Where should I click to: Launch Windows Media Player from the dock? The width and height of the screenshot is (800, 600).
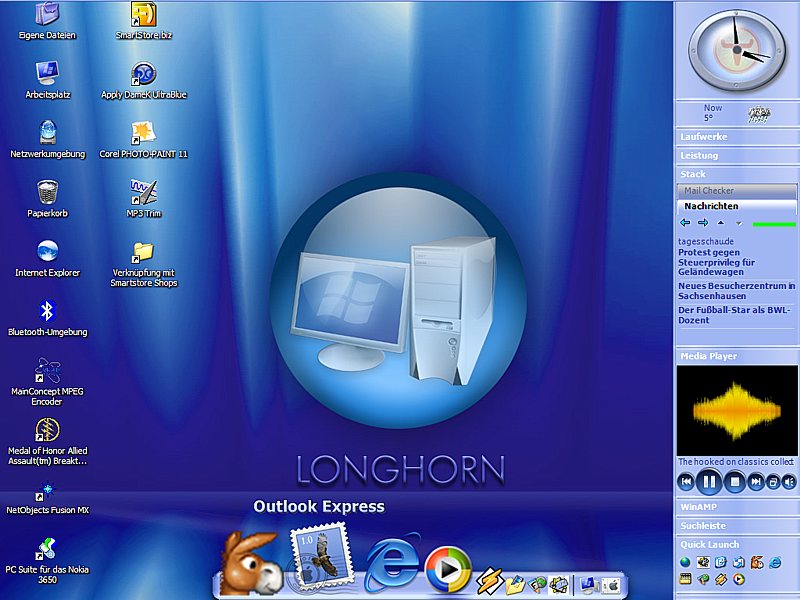point(447,569)
